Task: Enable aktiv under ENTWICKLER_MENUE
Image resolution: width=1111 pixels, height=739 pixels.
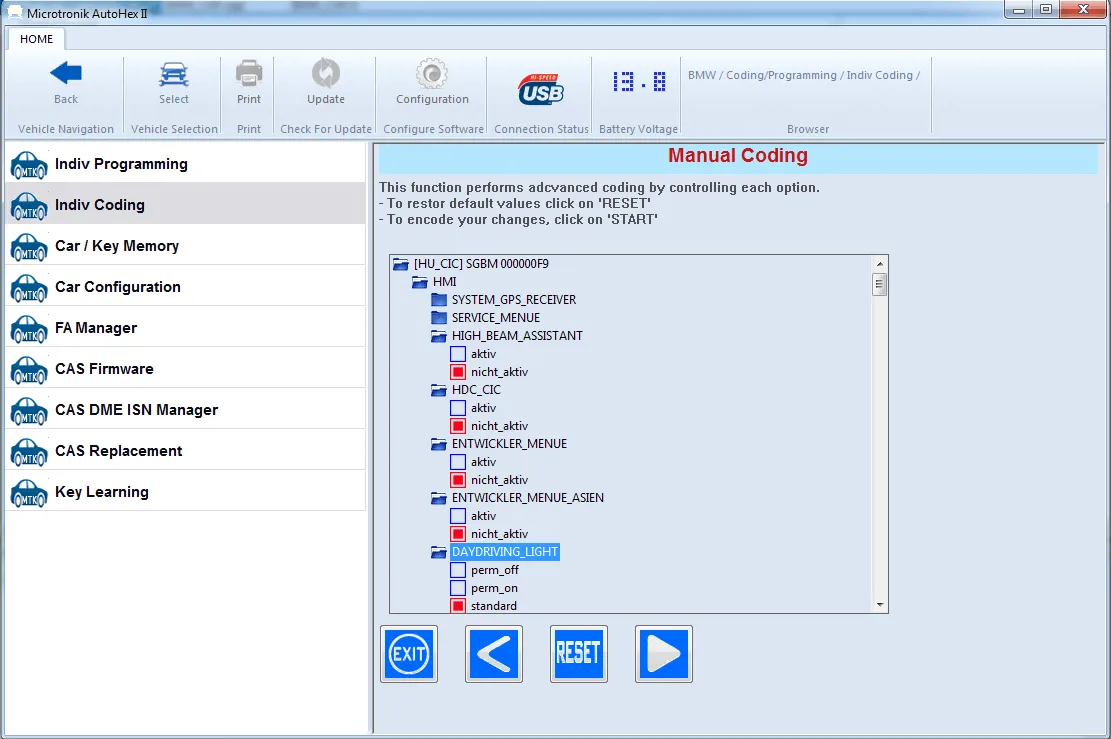Action: (x=458, y=462)
